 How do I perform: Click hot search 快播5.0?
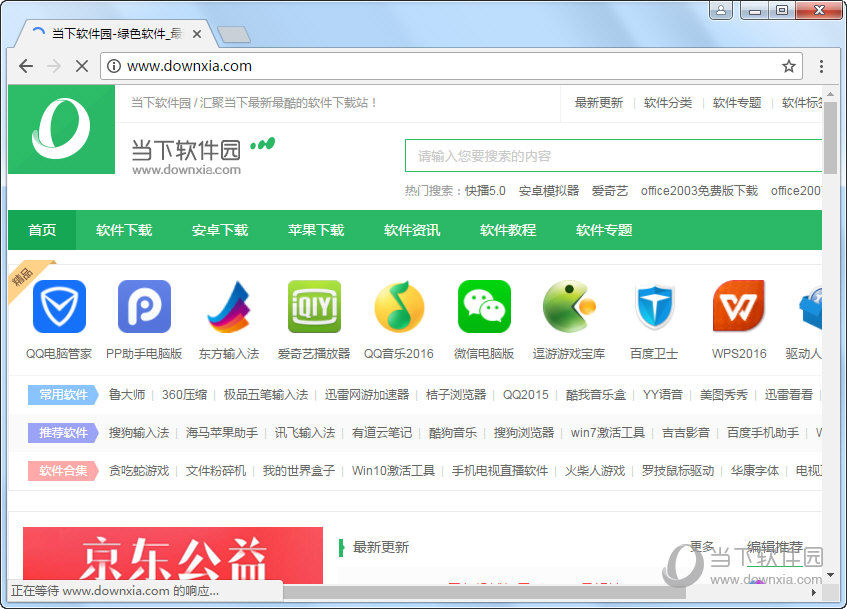click(486, 191)
